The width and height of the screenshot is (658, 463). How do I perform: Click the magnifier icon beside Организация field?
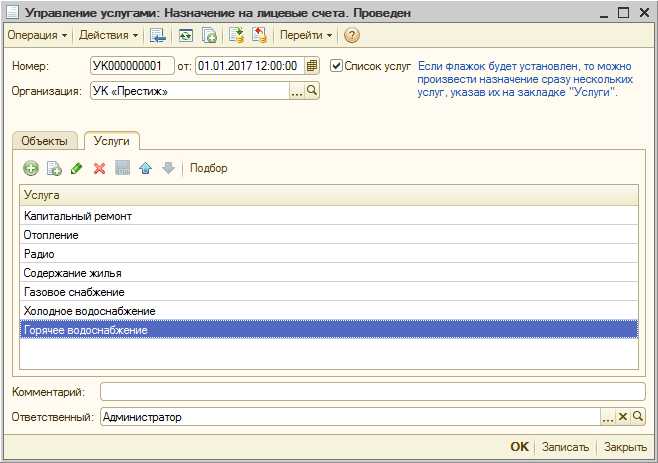[x=312, y=91]
